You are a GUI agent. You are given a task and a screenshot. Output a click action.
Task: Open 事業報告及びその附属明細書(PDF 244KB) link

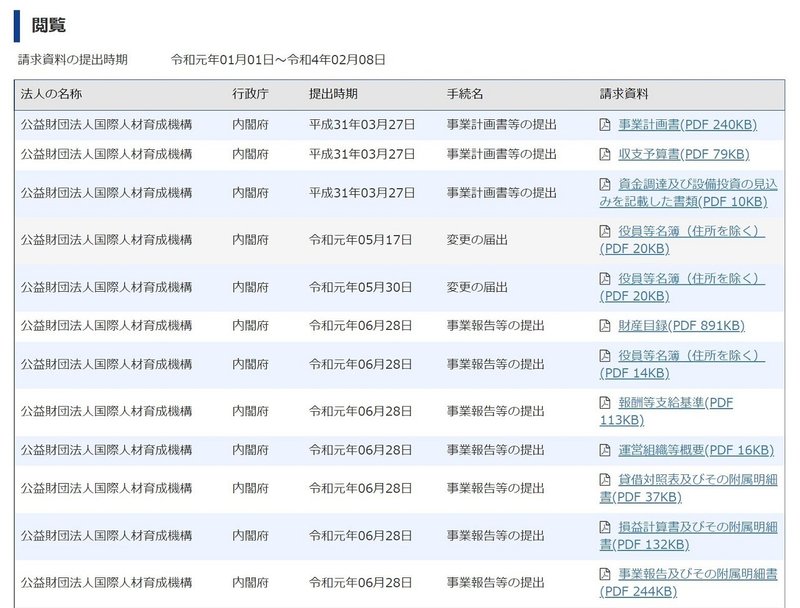click(x=688, y=582)
